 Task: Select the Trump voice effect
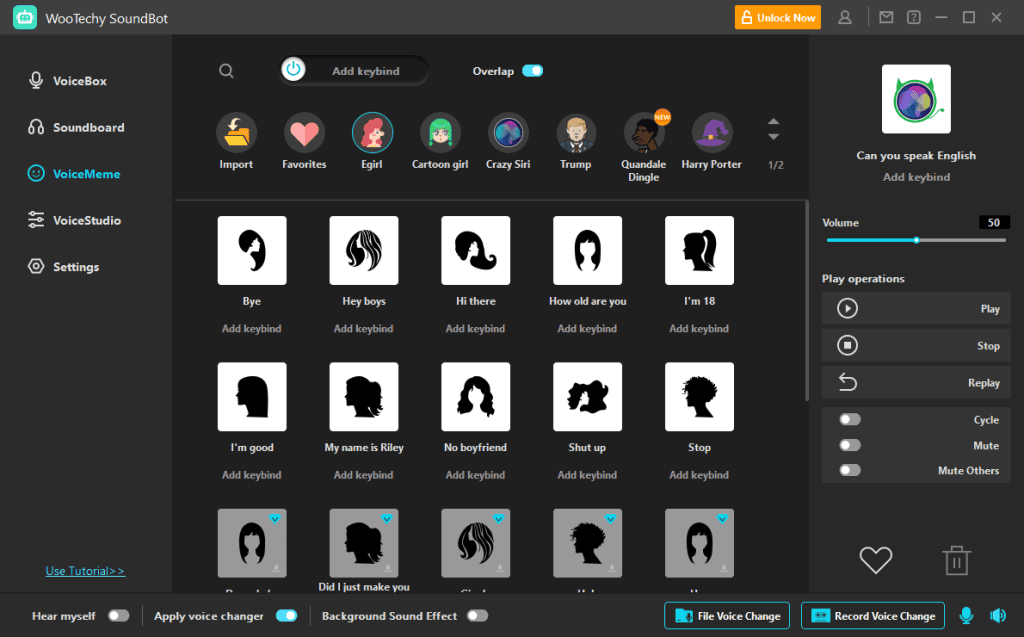pyautogui.click(x=576, y=137)
